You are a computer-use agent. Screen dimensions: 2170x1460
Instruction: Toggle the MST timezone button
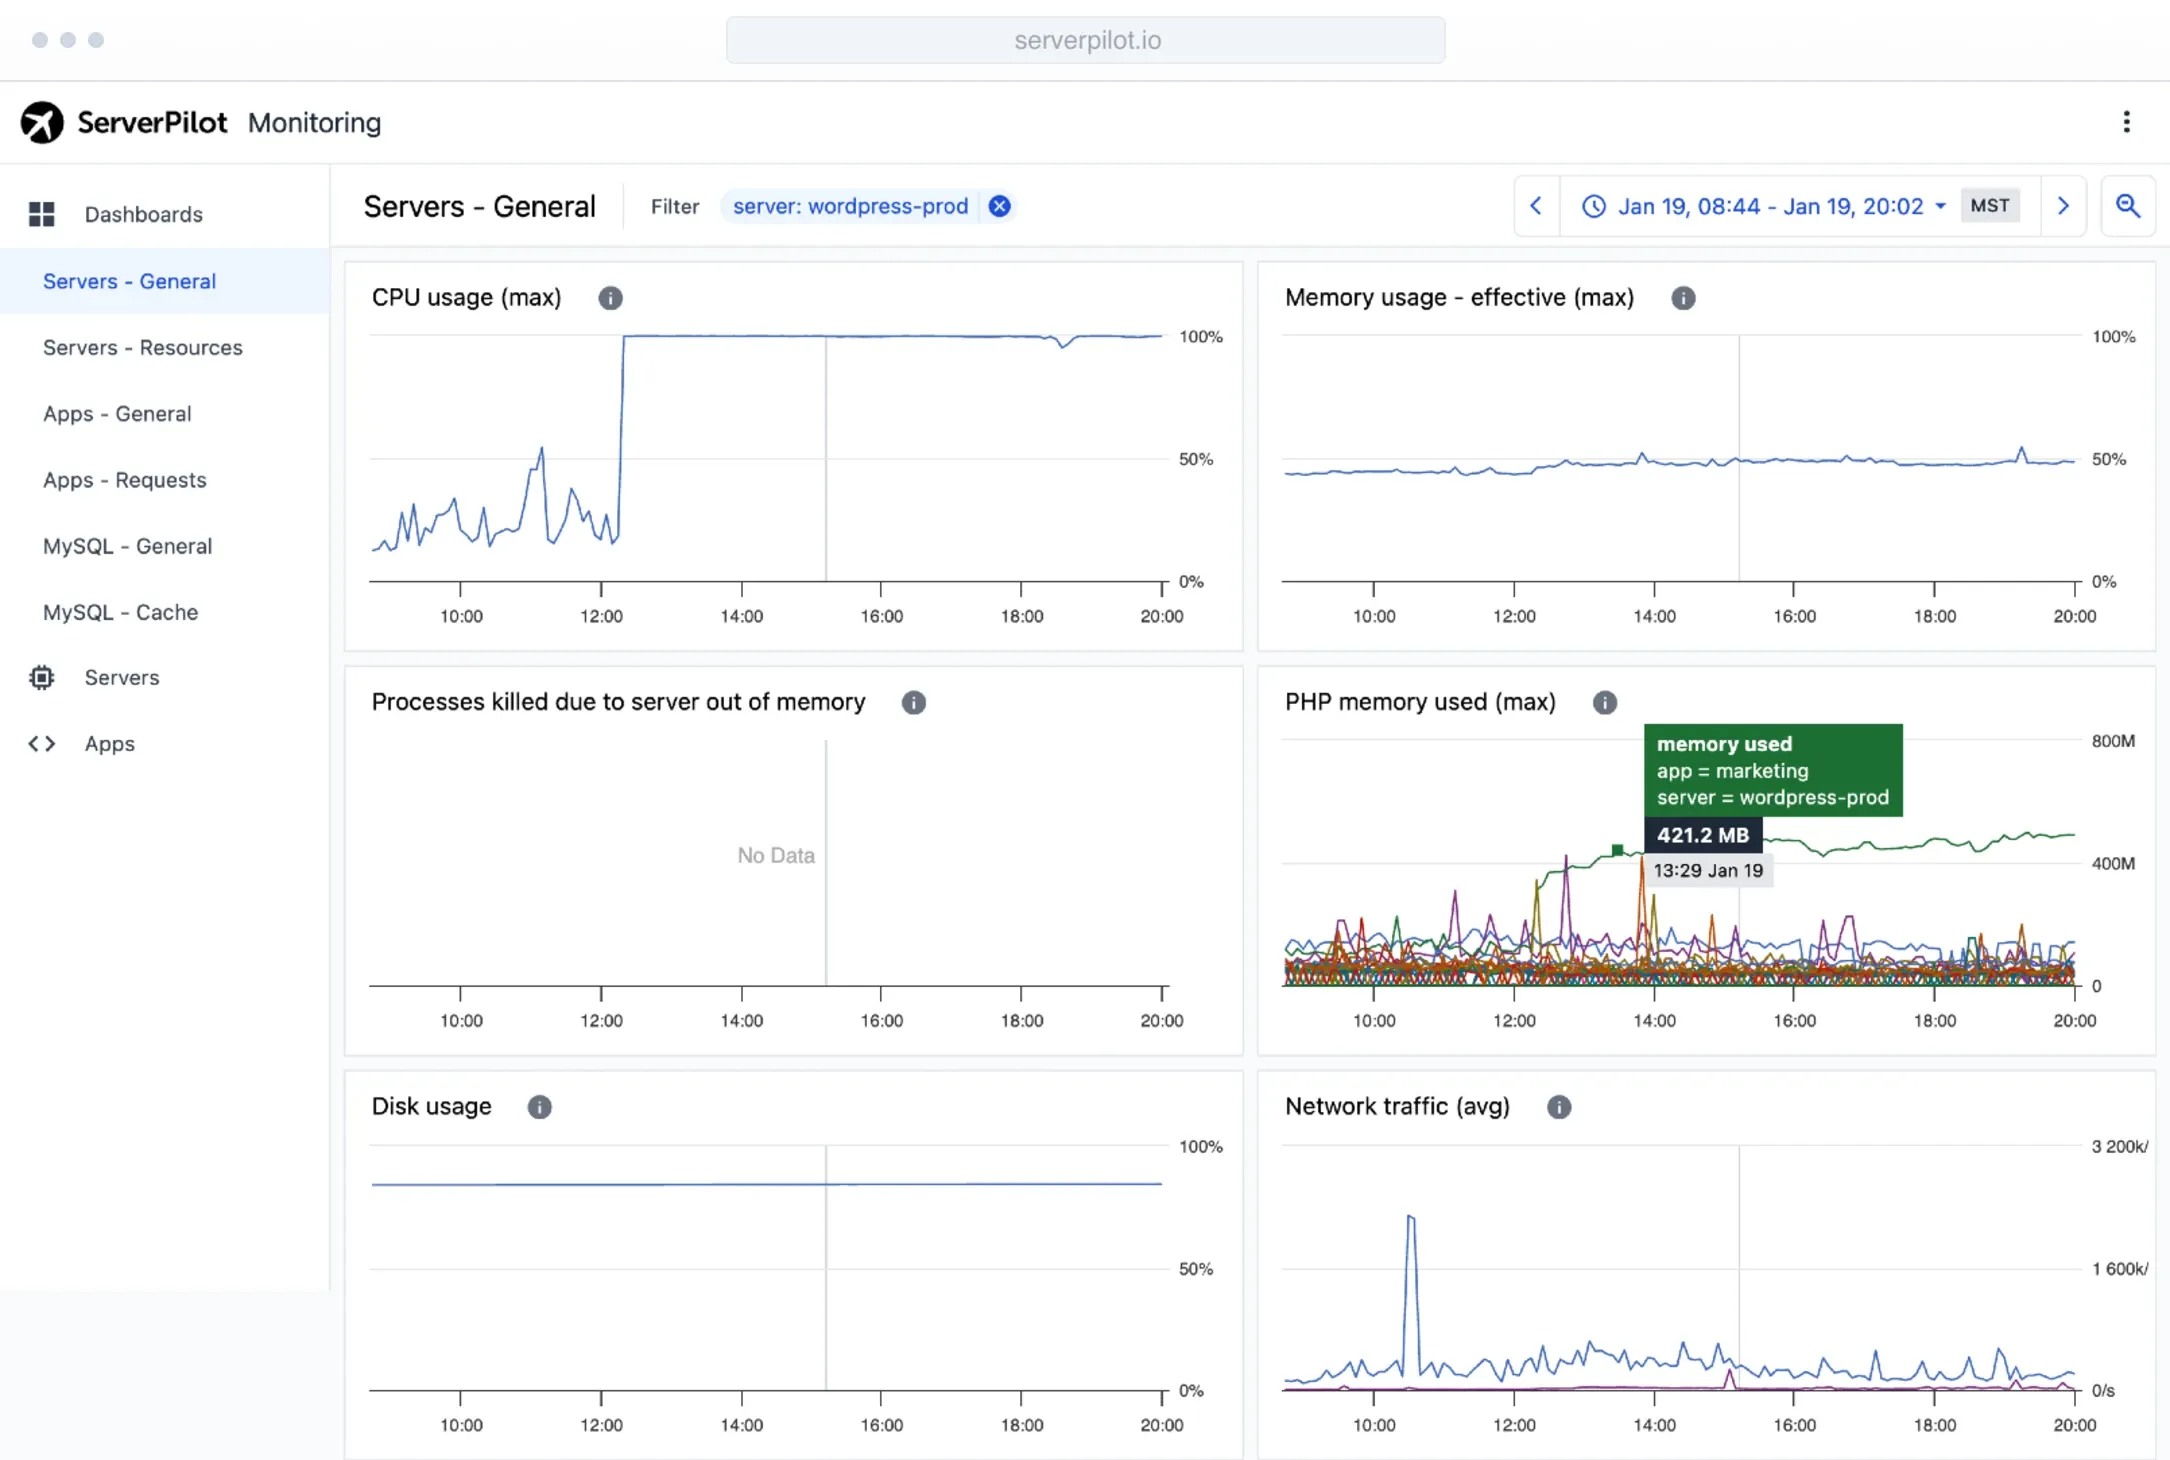coord(1989,206)
